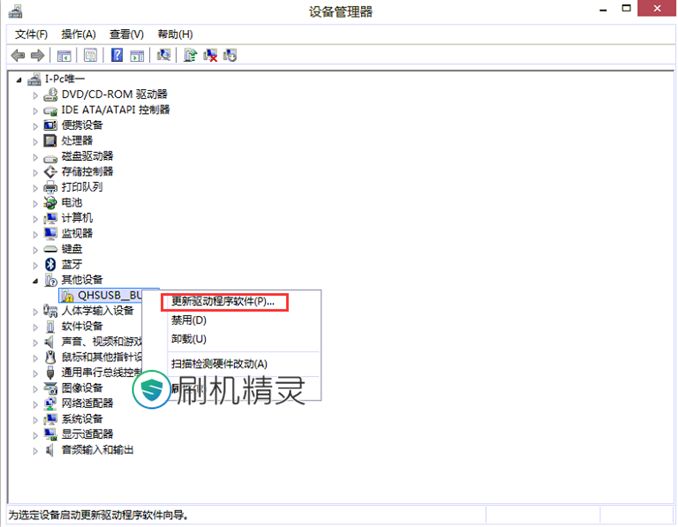Image resolution: width=678 pixels, height=527 pixels.
Task: Select the 蓝牙 Bluetooth icon
Action: (50, 264)
